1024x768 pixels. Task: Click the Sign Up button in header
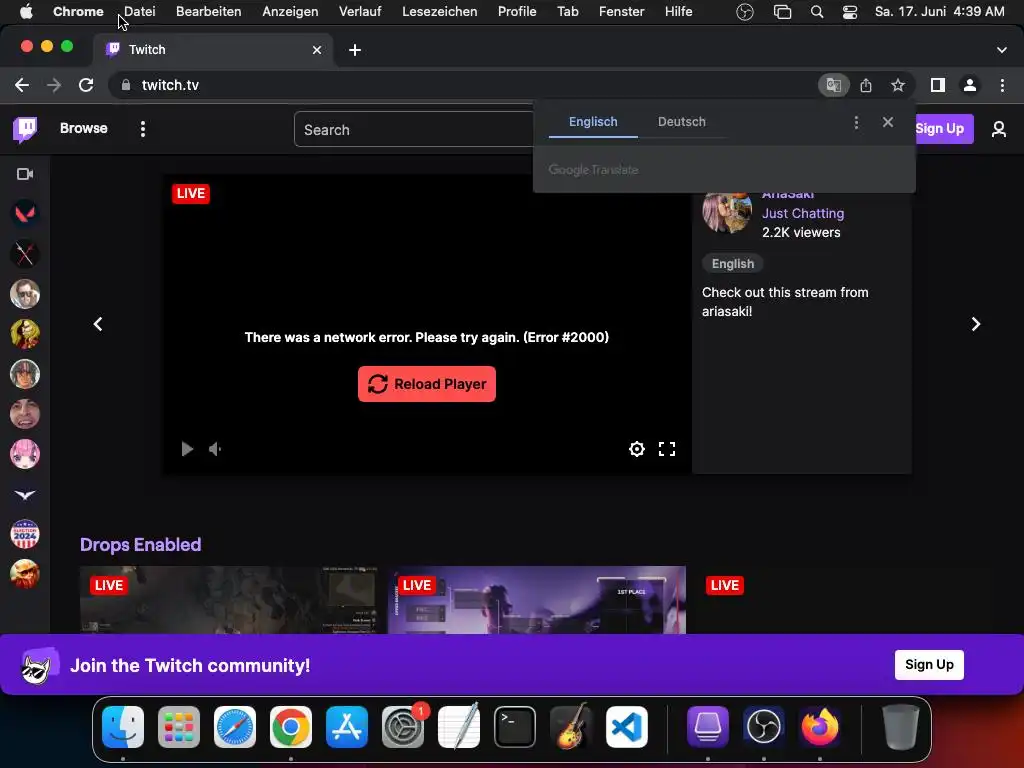tap(939, 129)
